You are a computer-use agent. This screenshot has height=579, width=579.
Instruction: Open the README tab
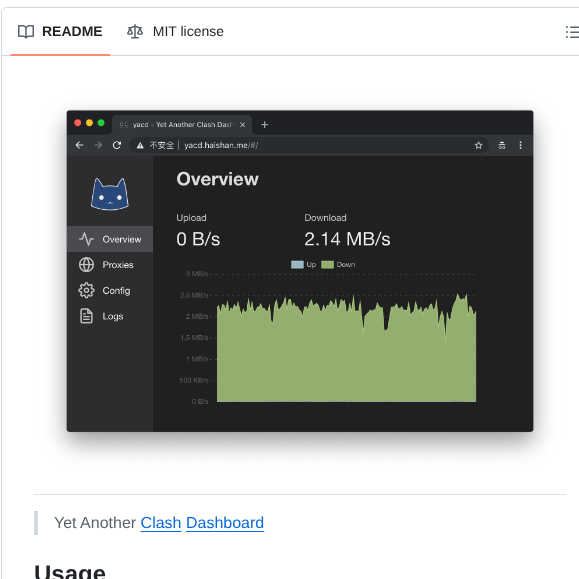point(60,31)
